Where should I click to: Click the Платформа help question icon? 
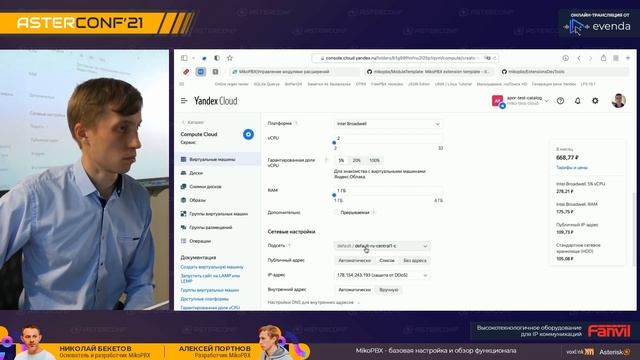pyautogui.click(x=296, y=123)
